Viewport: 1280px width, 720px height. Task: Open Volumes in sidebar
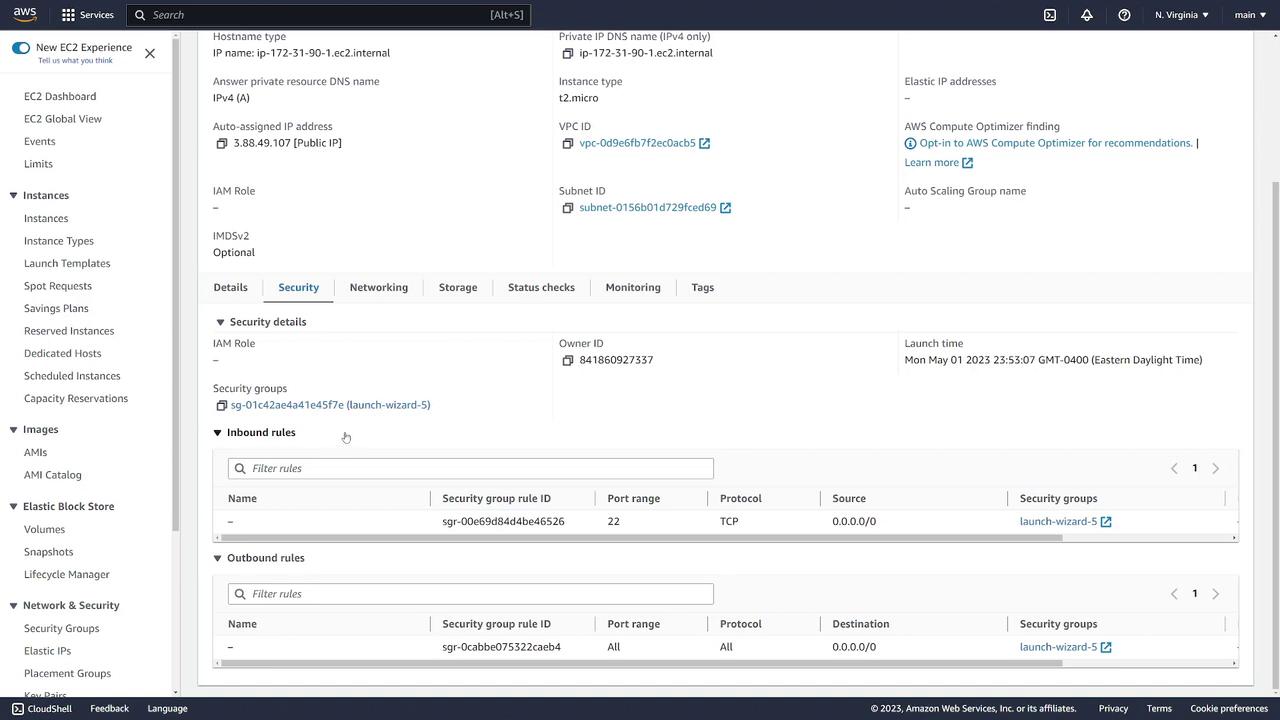point(44,530)
